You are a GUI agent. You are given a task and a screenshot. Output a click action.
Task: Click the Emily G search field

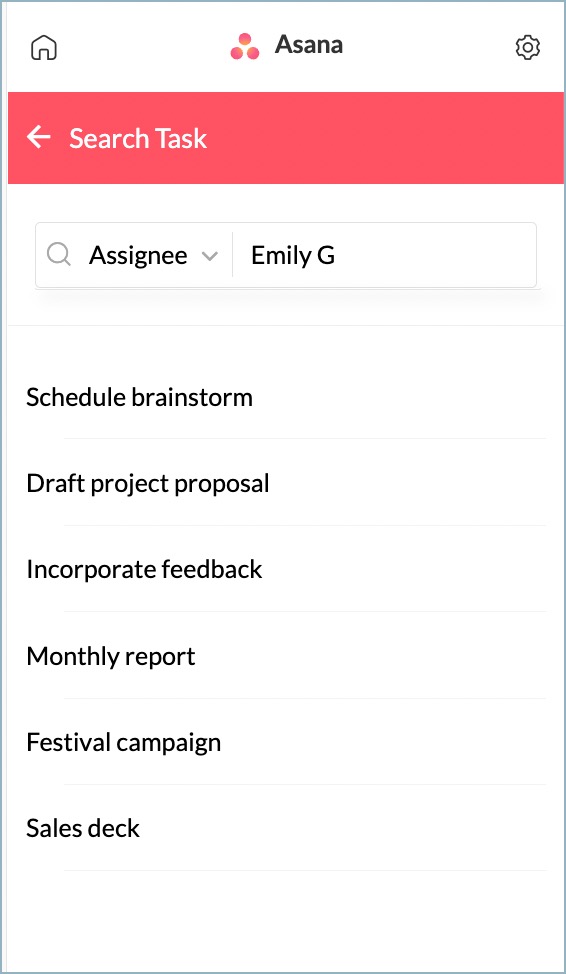tap(384, 255)
